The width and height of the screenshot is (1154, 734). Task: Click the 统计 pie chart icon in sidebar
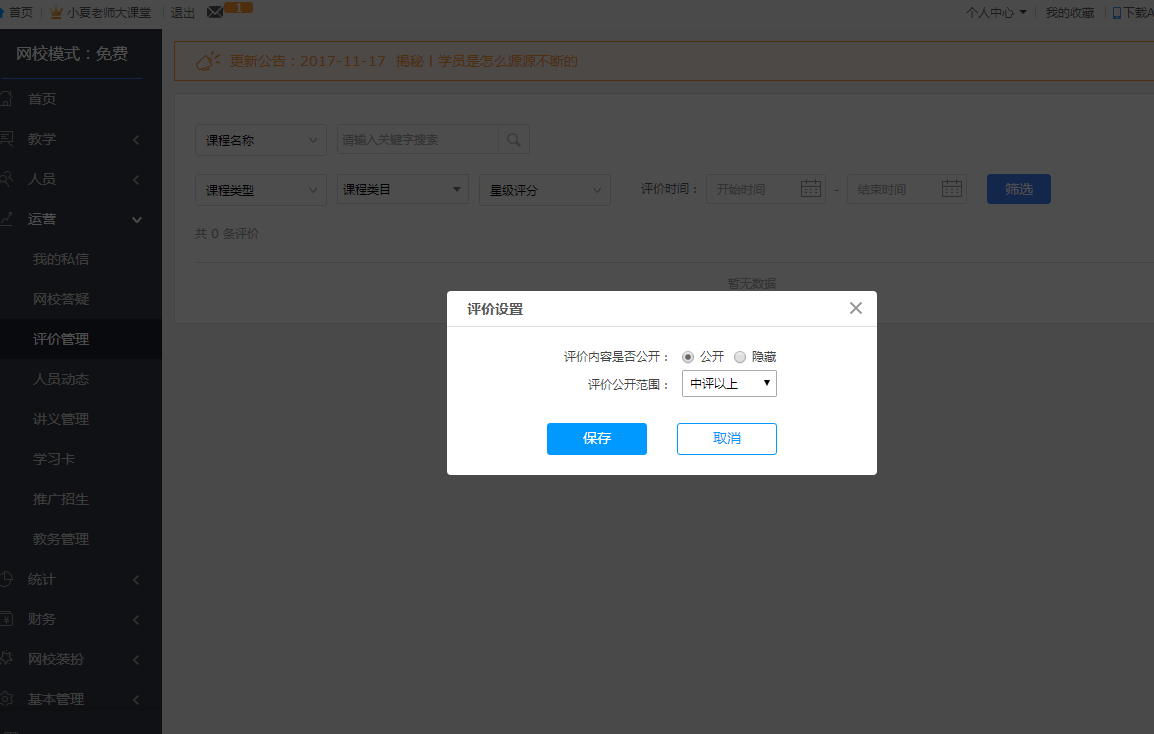pos(6,579)
